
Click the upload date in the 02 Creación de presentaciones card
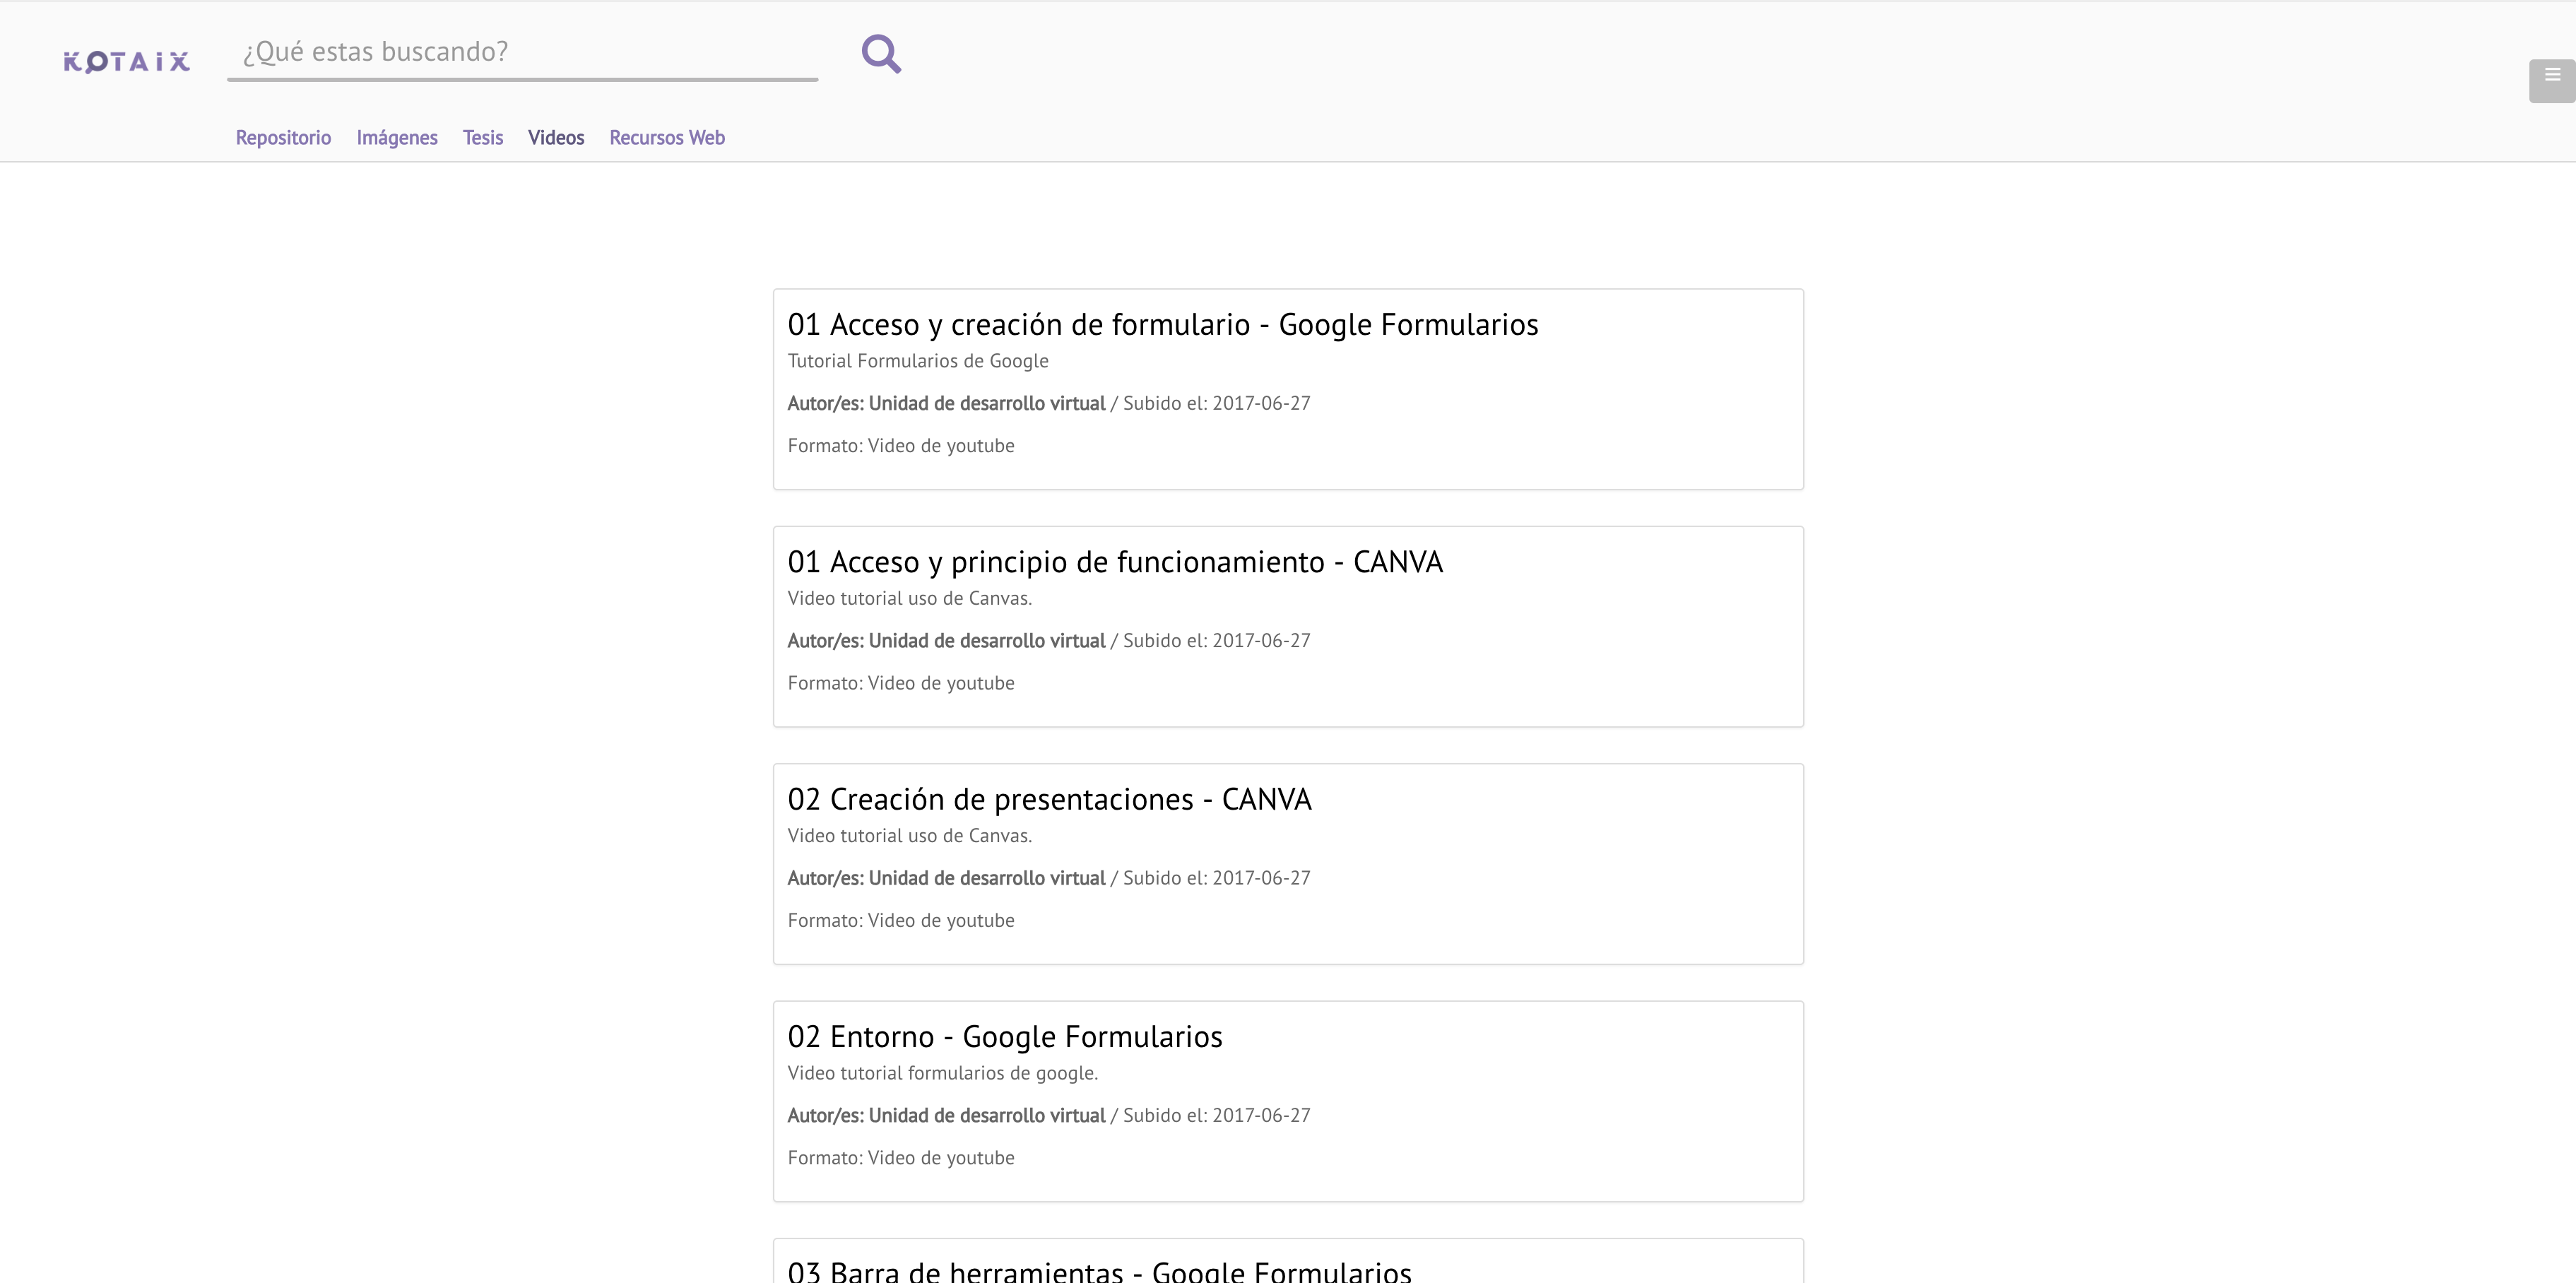1216,878
